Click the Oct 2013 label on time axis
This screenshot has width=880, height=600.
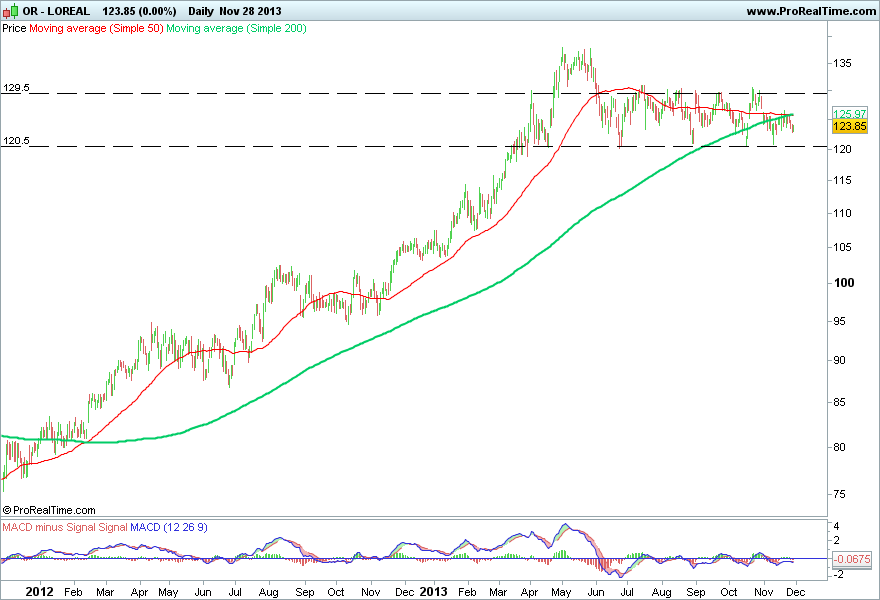click(x=728, y=592)
